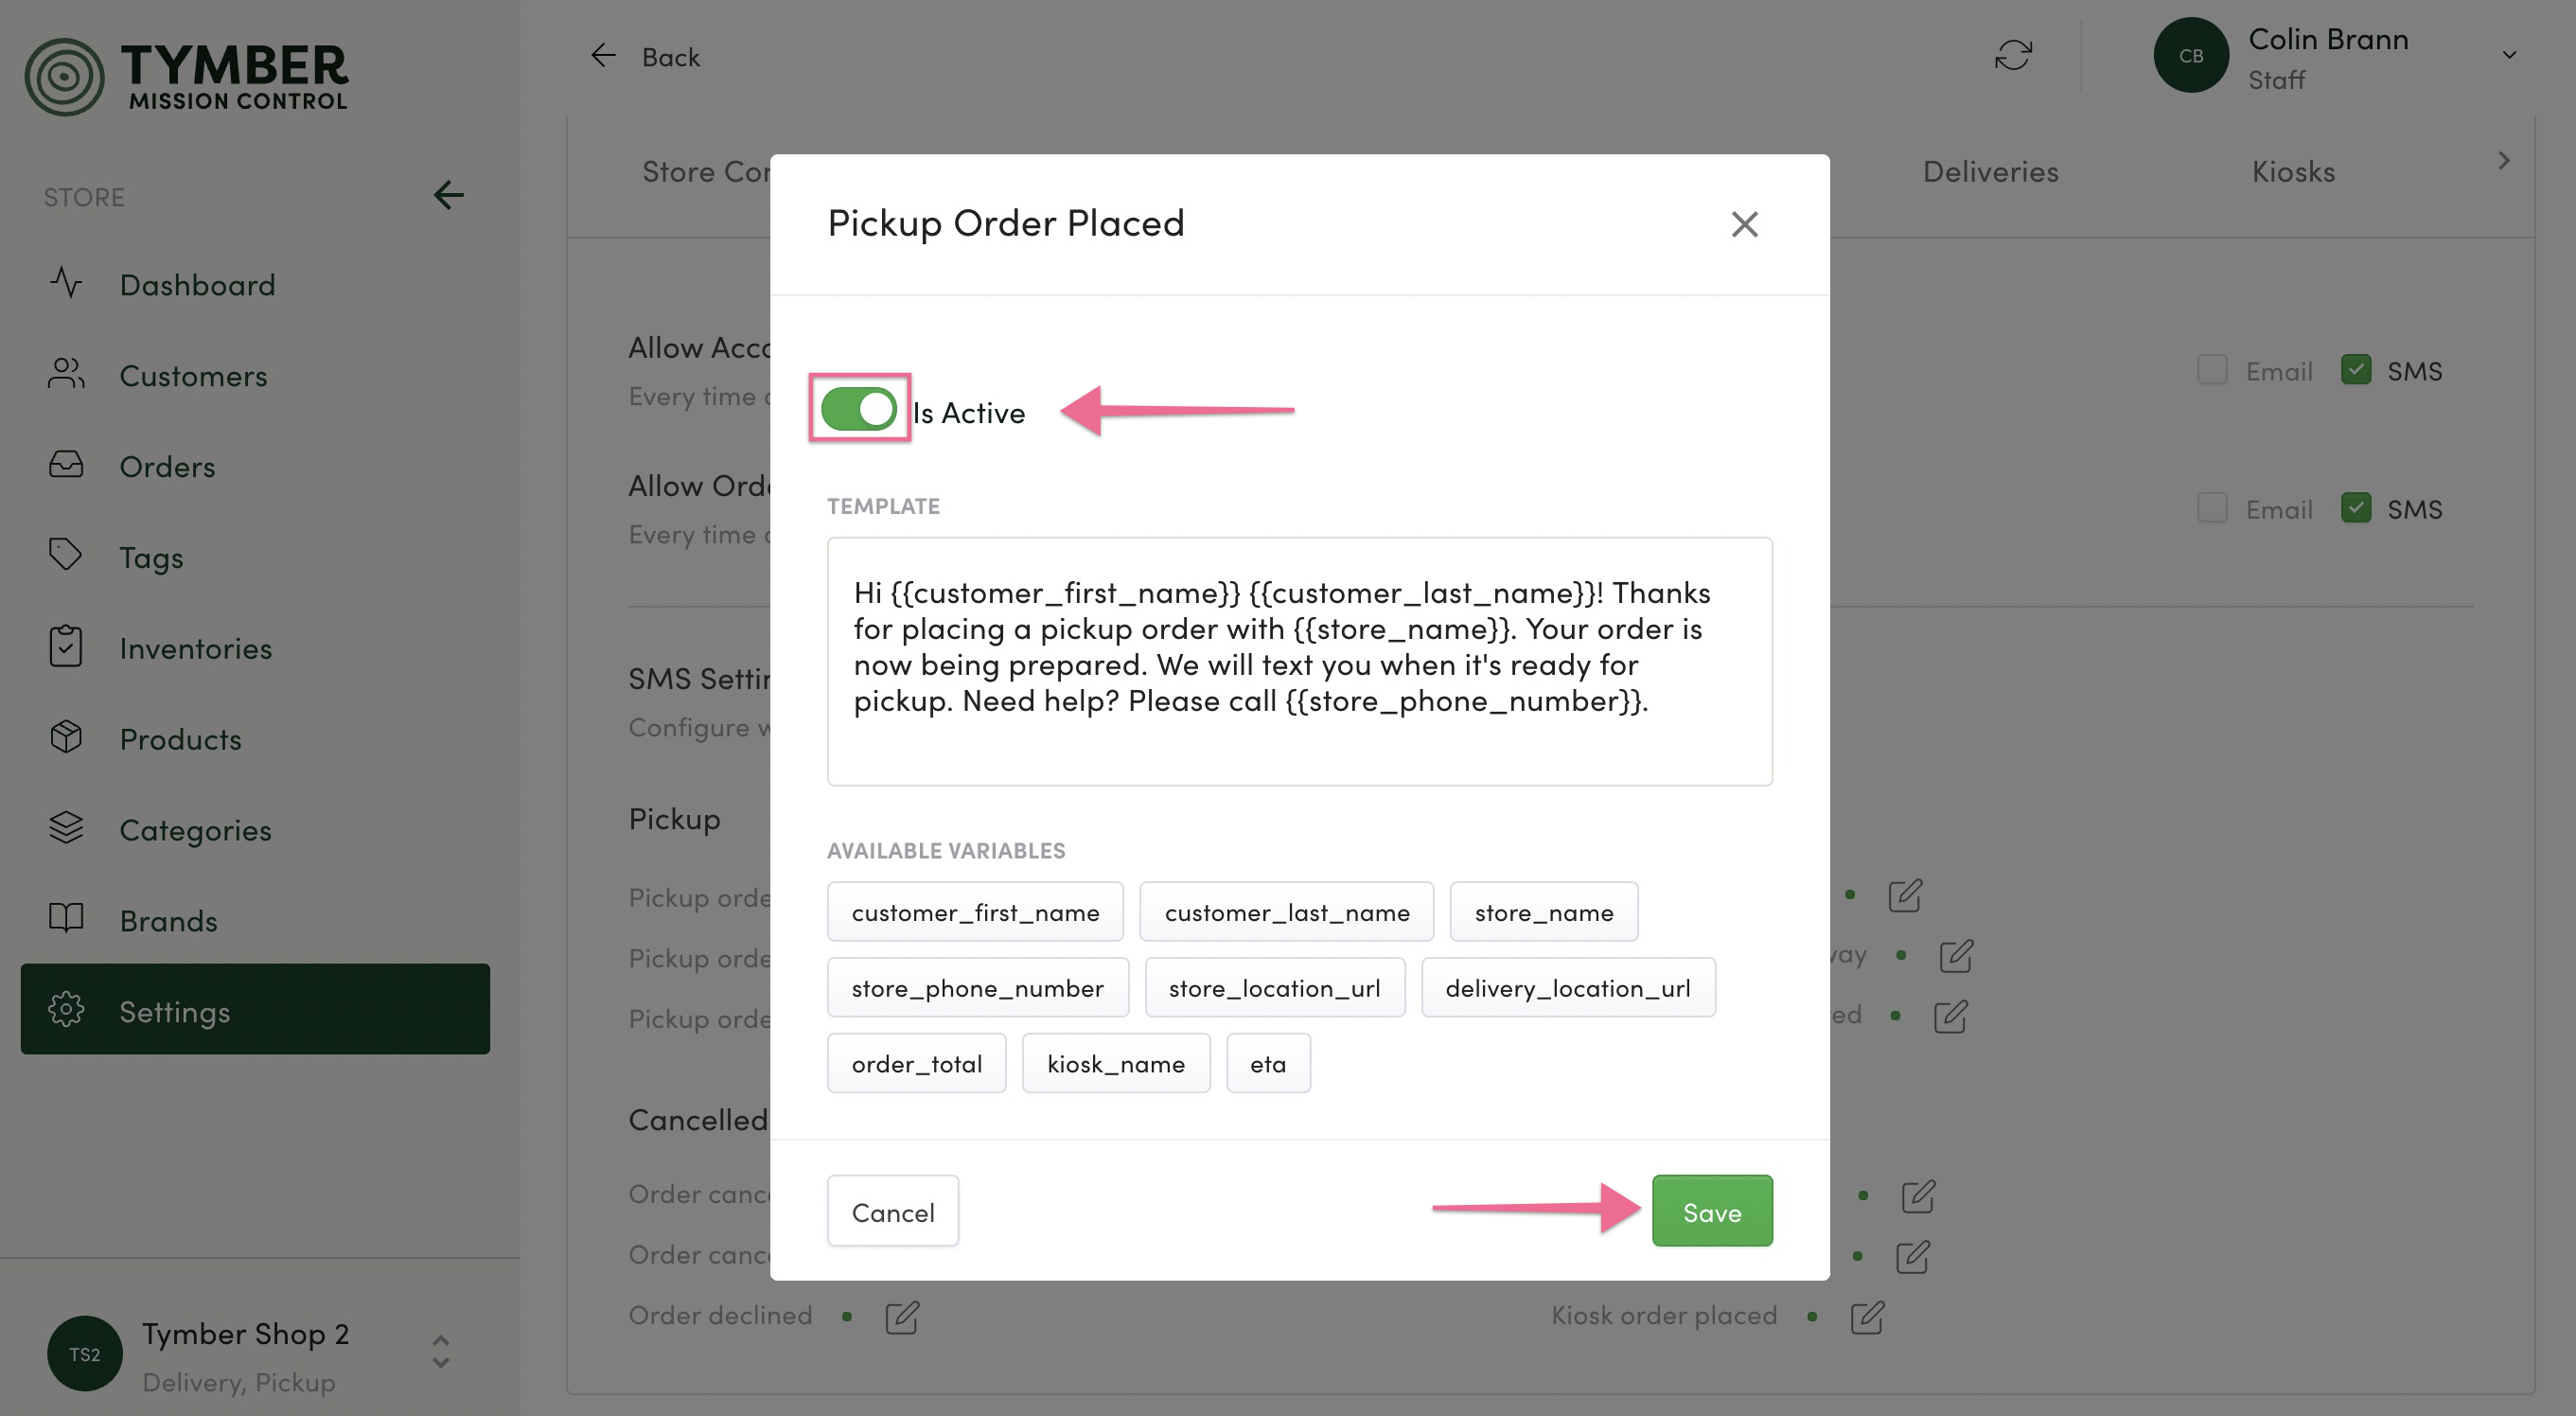Expand the Tymber Shop 2 store switcher

[440, 1352]
